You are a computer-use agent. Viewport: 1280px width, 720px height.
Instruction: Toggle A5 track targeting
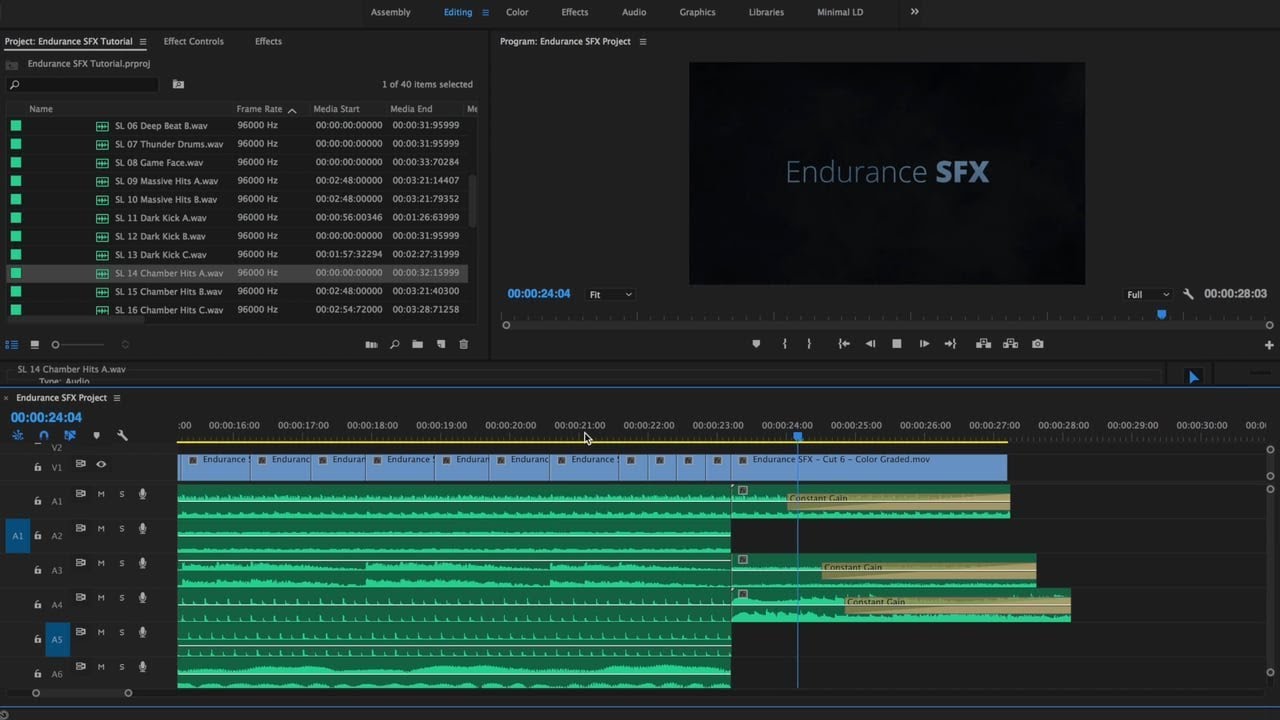pos(57,639)
